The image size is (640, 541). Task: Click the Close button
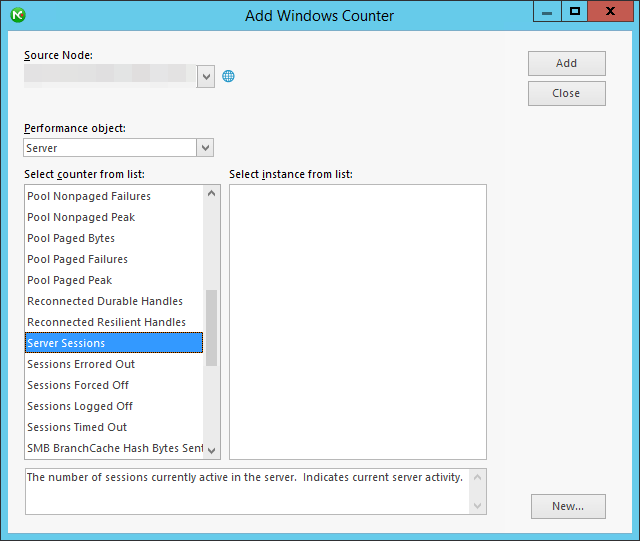pyautogui.click(x=567, y=94)
